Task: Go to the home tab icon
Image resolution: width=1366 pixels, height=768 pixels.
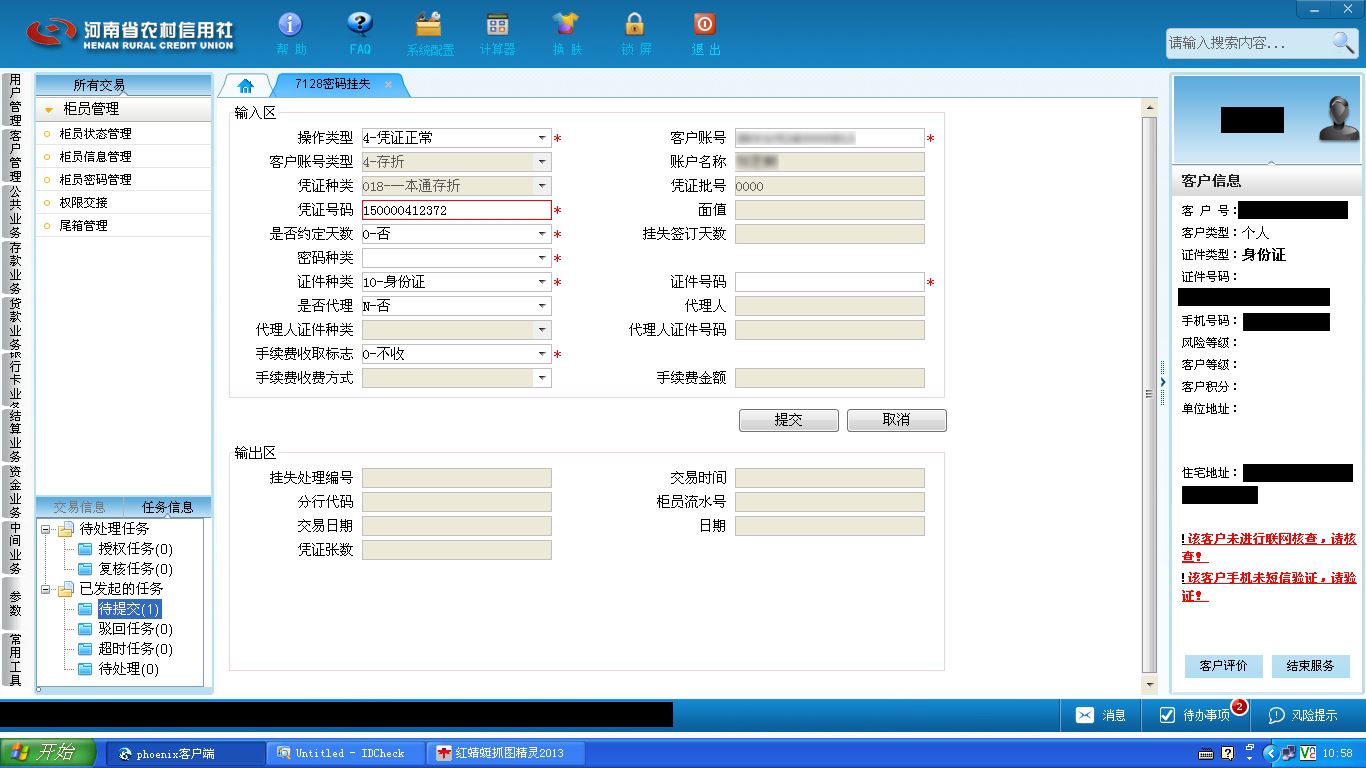Action: click(246, 86)
